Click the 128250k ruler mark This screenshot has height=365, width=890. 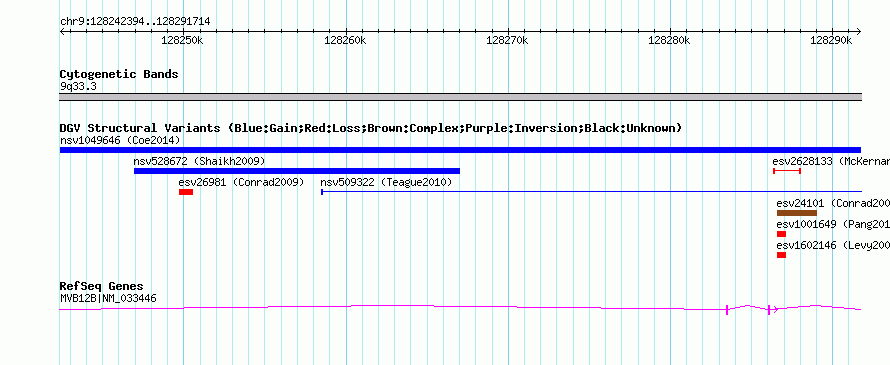pos(183,40)
